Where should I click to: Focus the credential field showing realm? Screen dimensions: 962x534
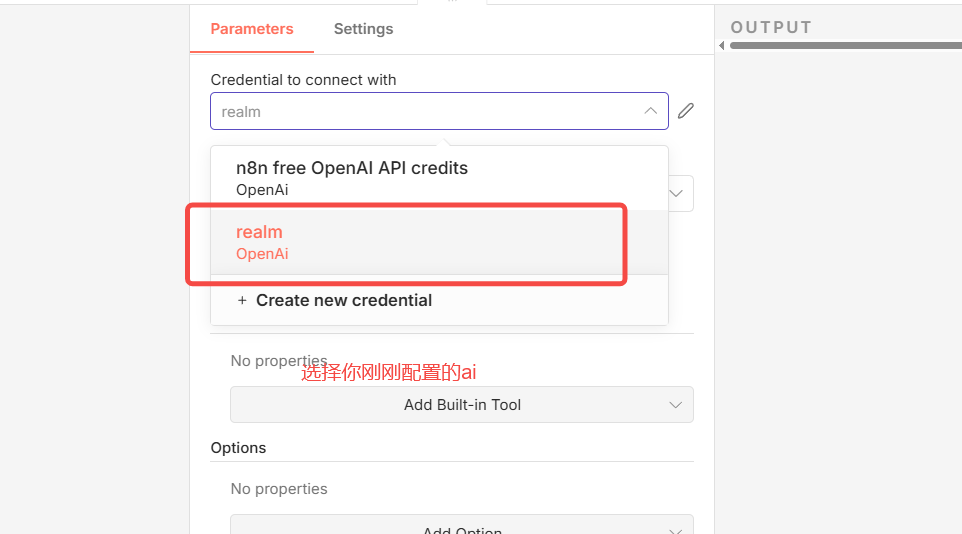click(425, 111)
